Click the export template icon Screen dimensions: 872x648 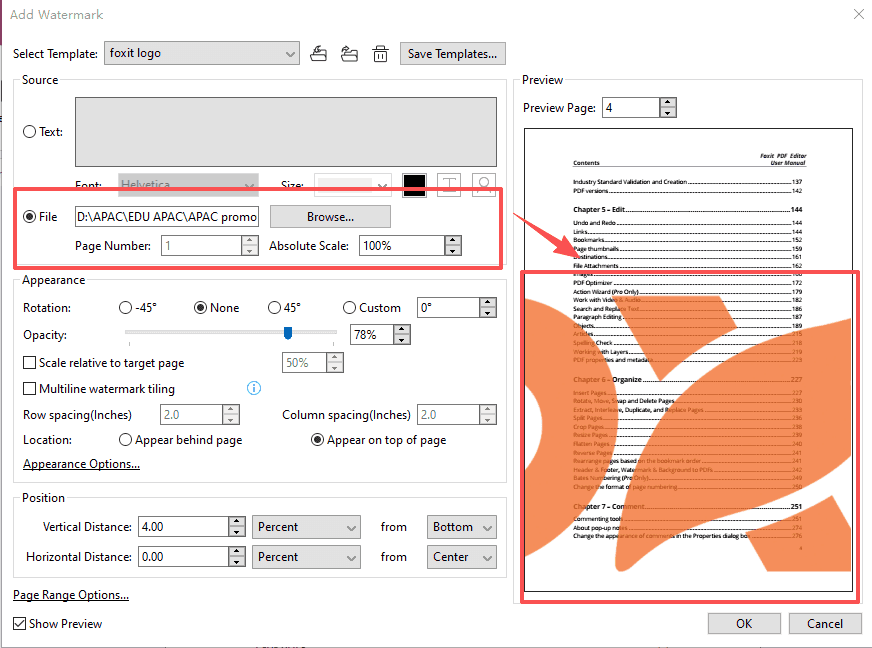pos(349,54)
